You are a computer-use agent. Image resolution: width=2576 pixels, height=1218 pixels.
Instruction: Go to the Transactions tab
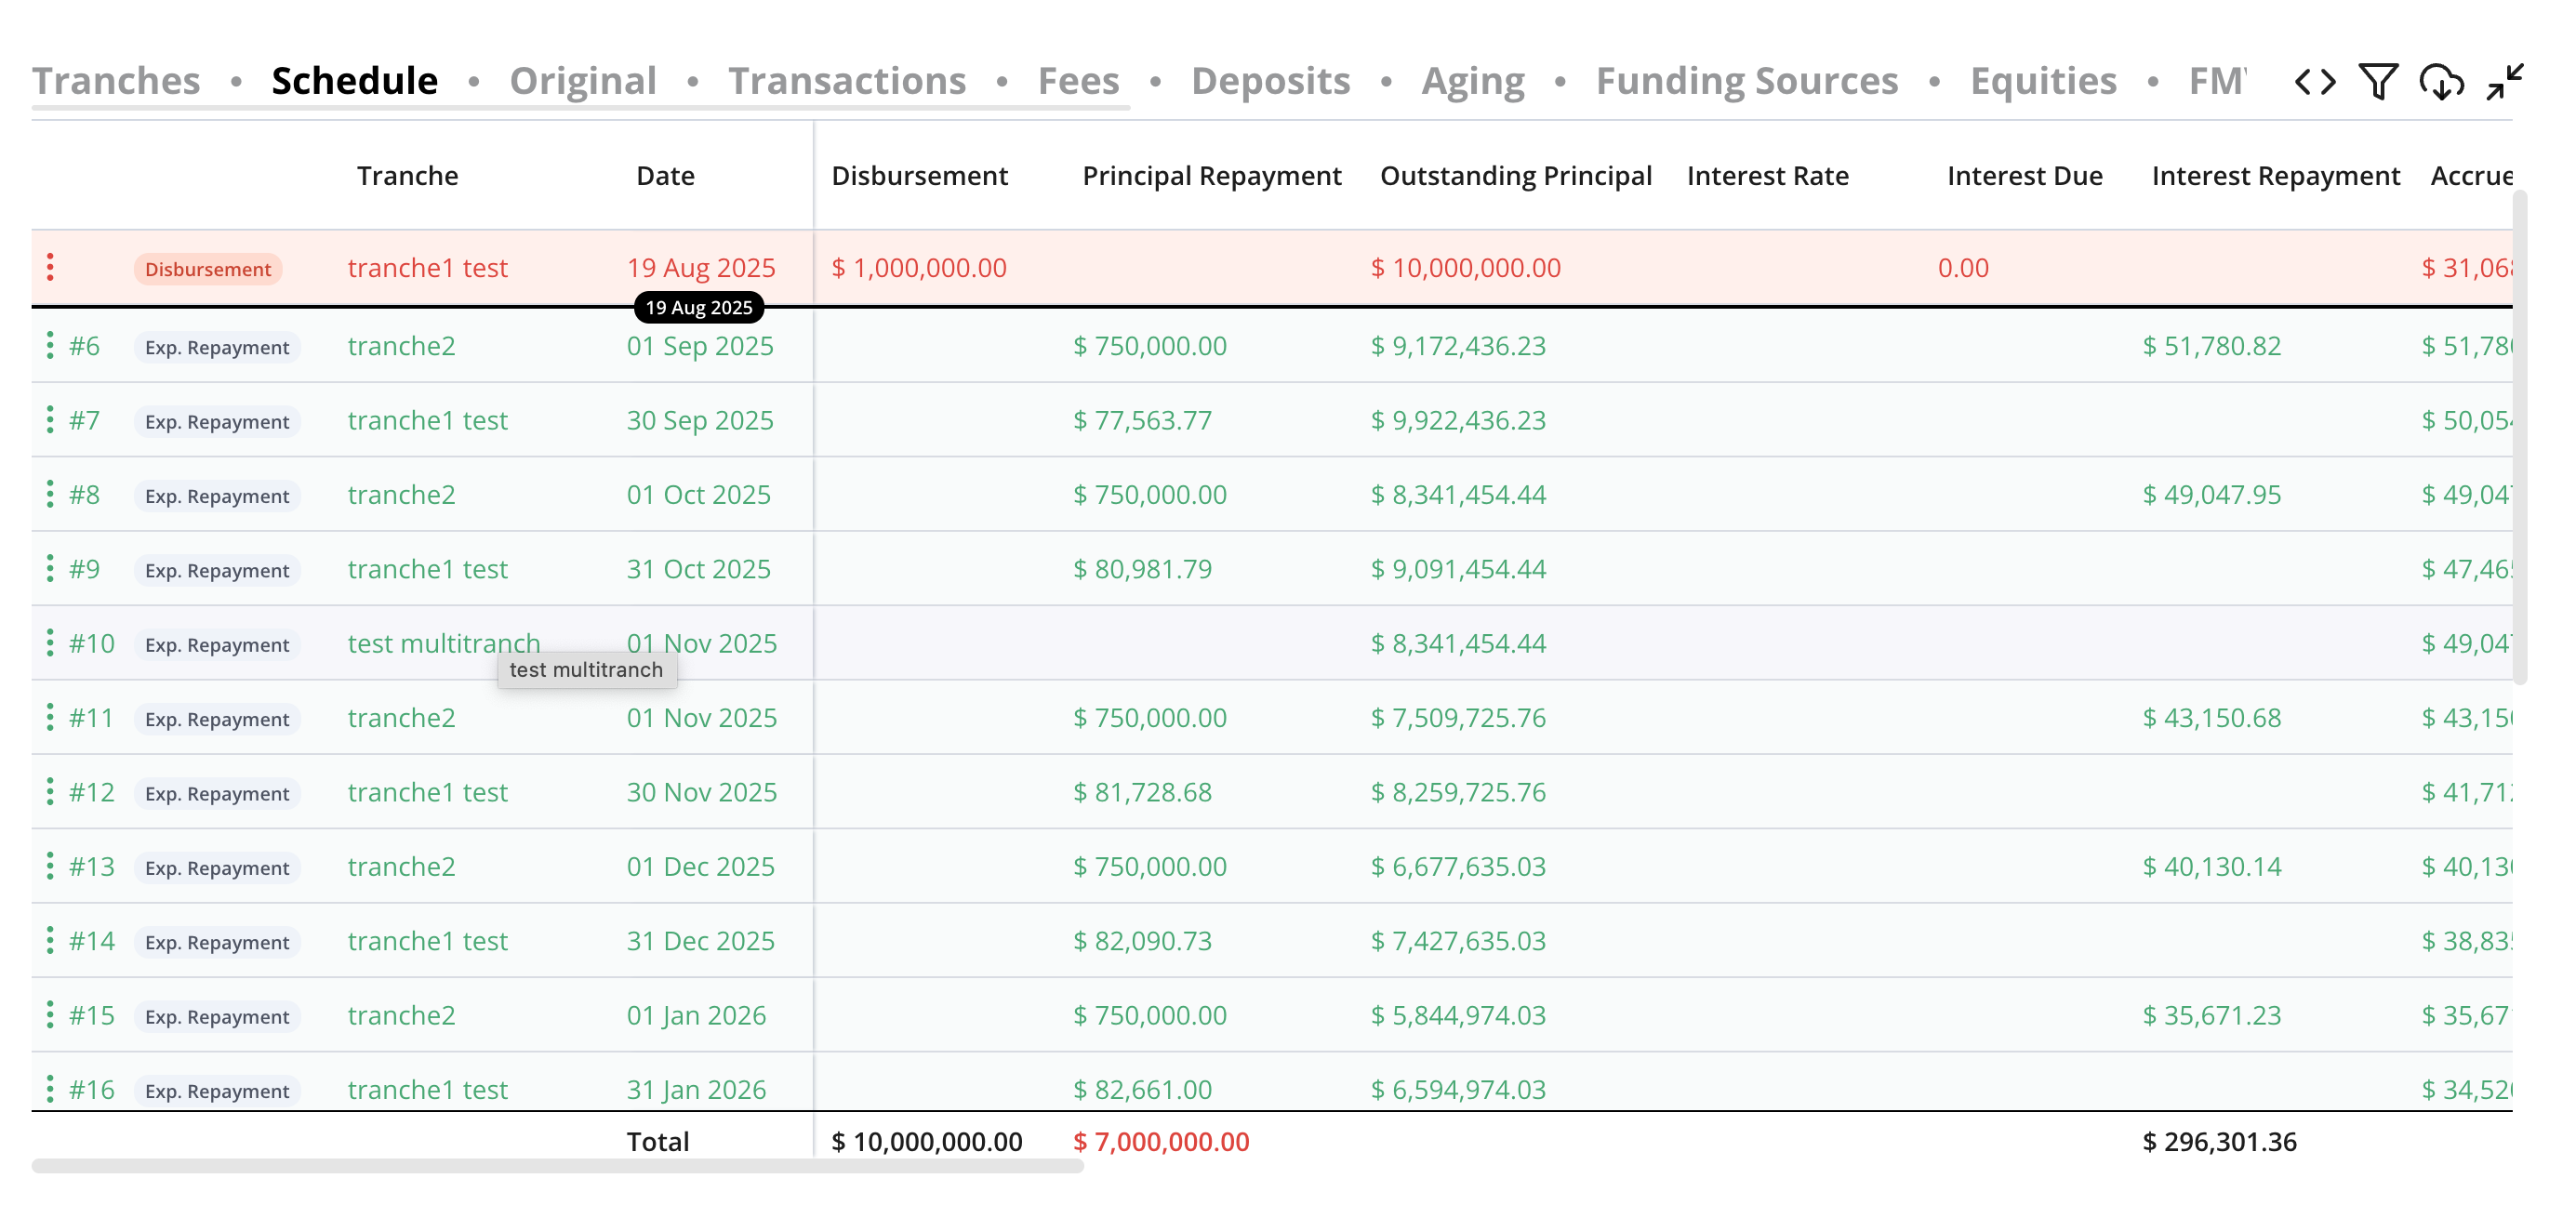tap(847, 81)
